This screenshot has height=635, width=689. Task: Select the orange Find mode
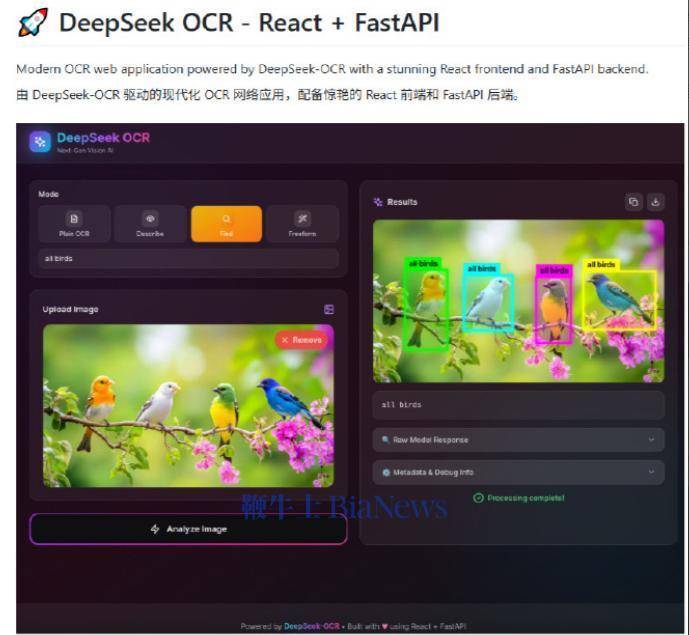(226, 224)
